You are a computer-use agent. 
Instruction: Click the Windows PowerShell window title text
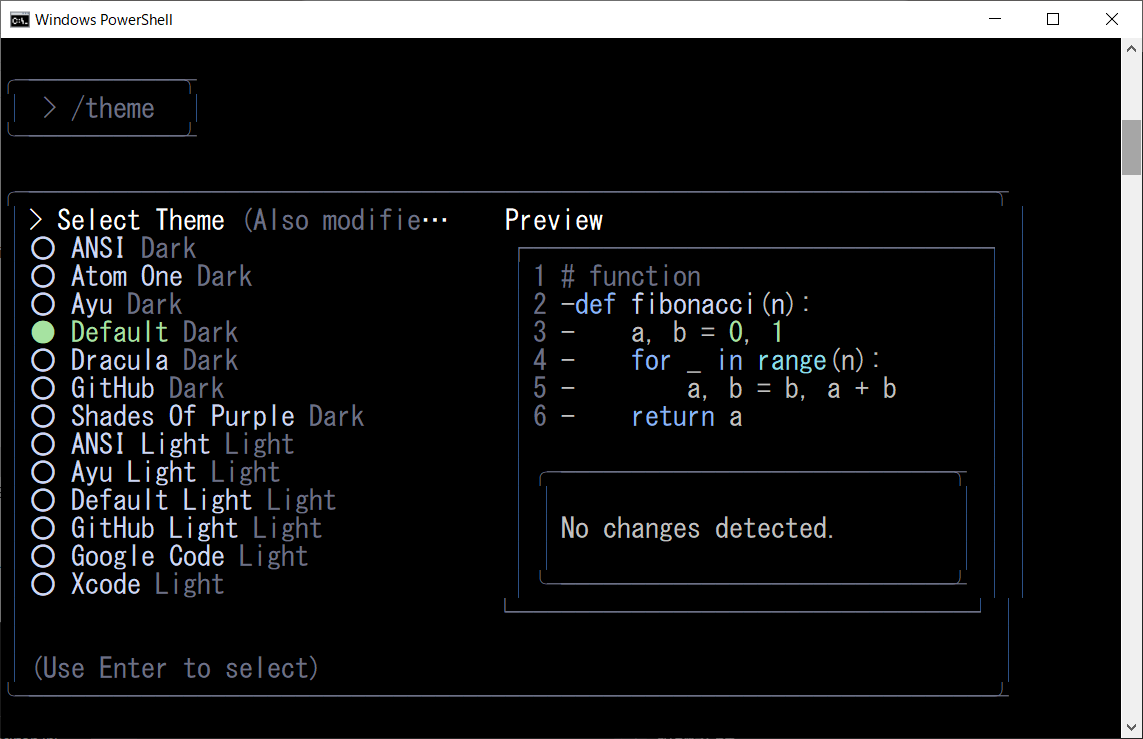click(104, 20)
